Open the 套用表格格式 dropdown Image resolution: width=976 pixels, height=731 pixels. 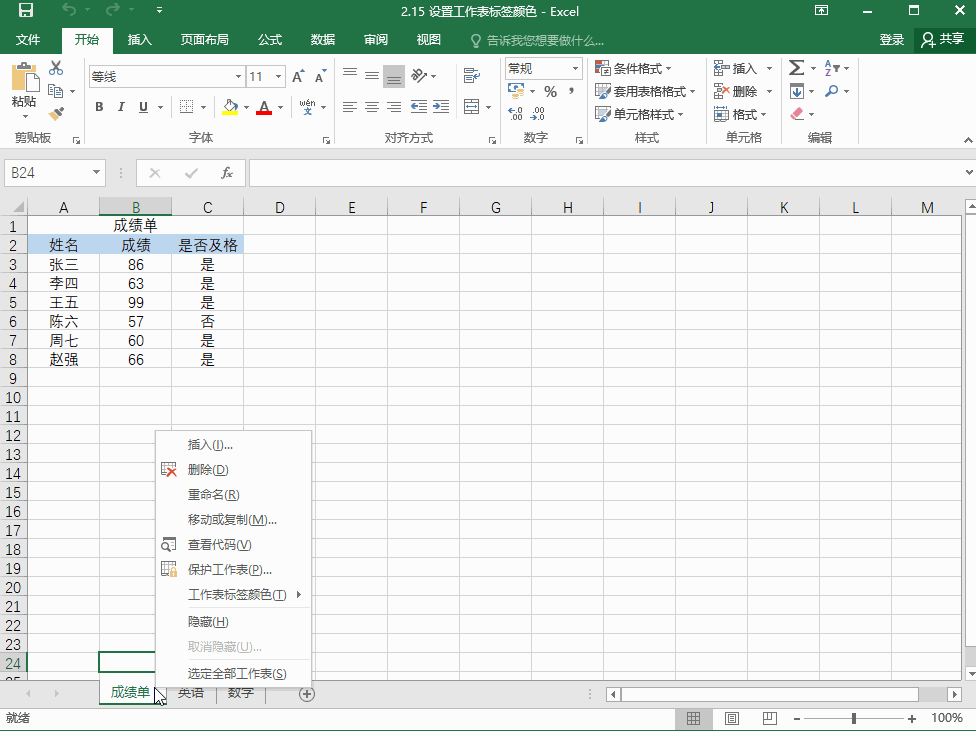645,92
